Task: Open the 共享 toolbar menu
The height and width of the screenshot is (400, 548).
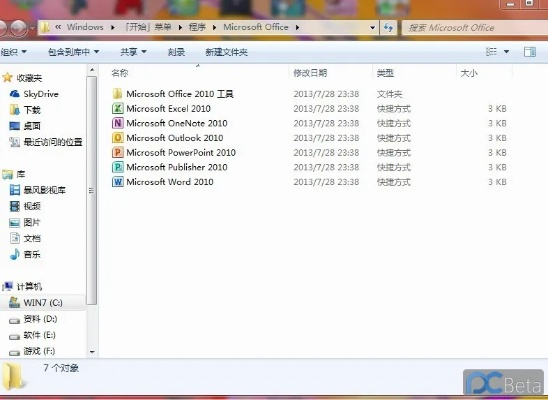Action: (x=133, y=52)
